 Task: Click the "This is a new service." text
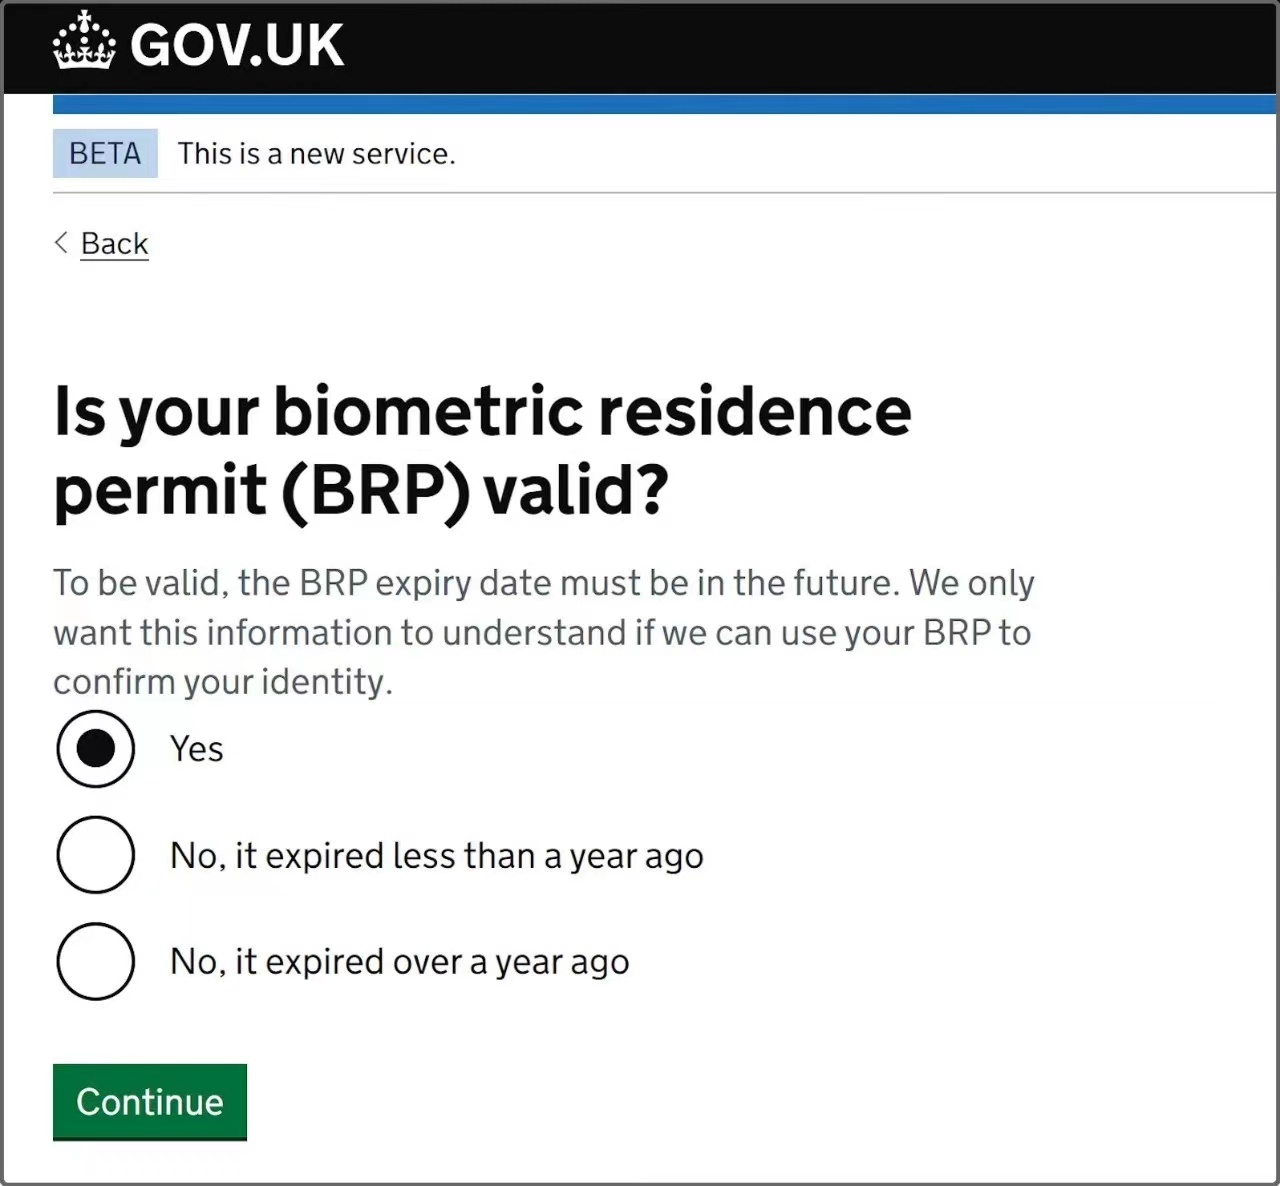(x=316, y=154)
